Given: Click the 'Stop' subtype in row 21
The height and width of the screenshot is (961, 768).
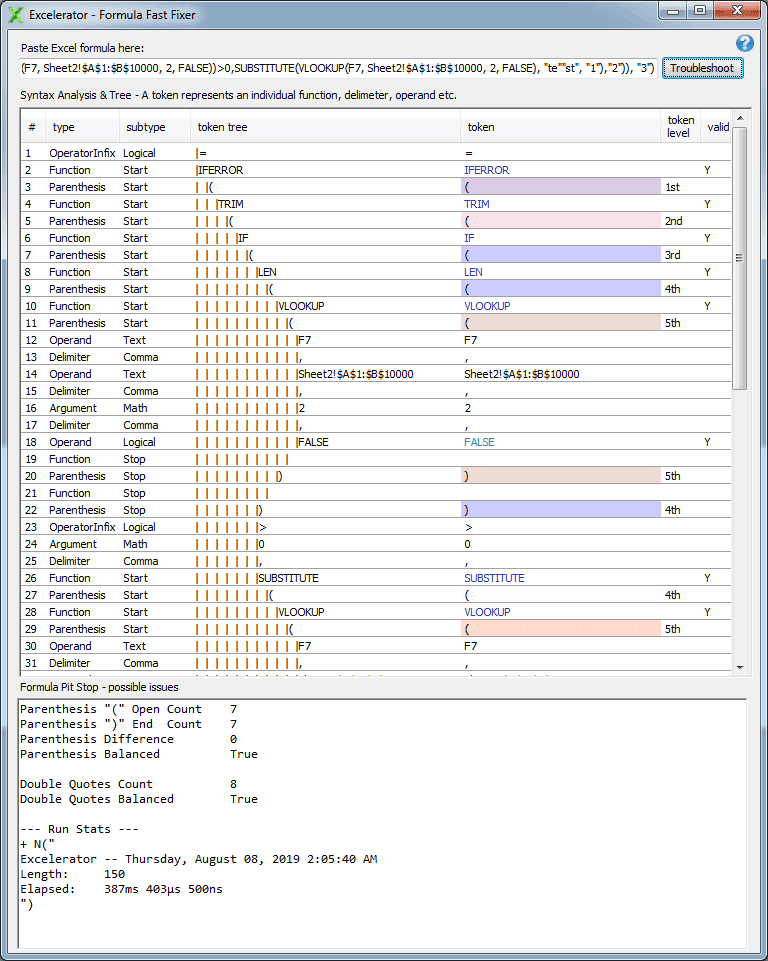Looking at the screenshot, I should 134,493.
